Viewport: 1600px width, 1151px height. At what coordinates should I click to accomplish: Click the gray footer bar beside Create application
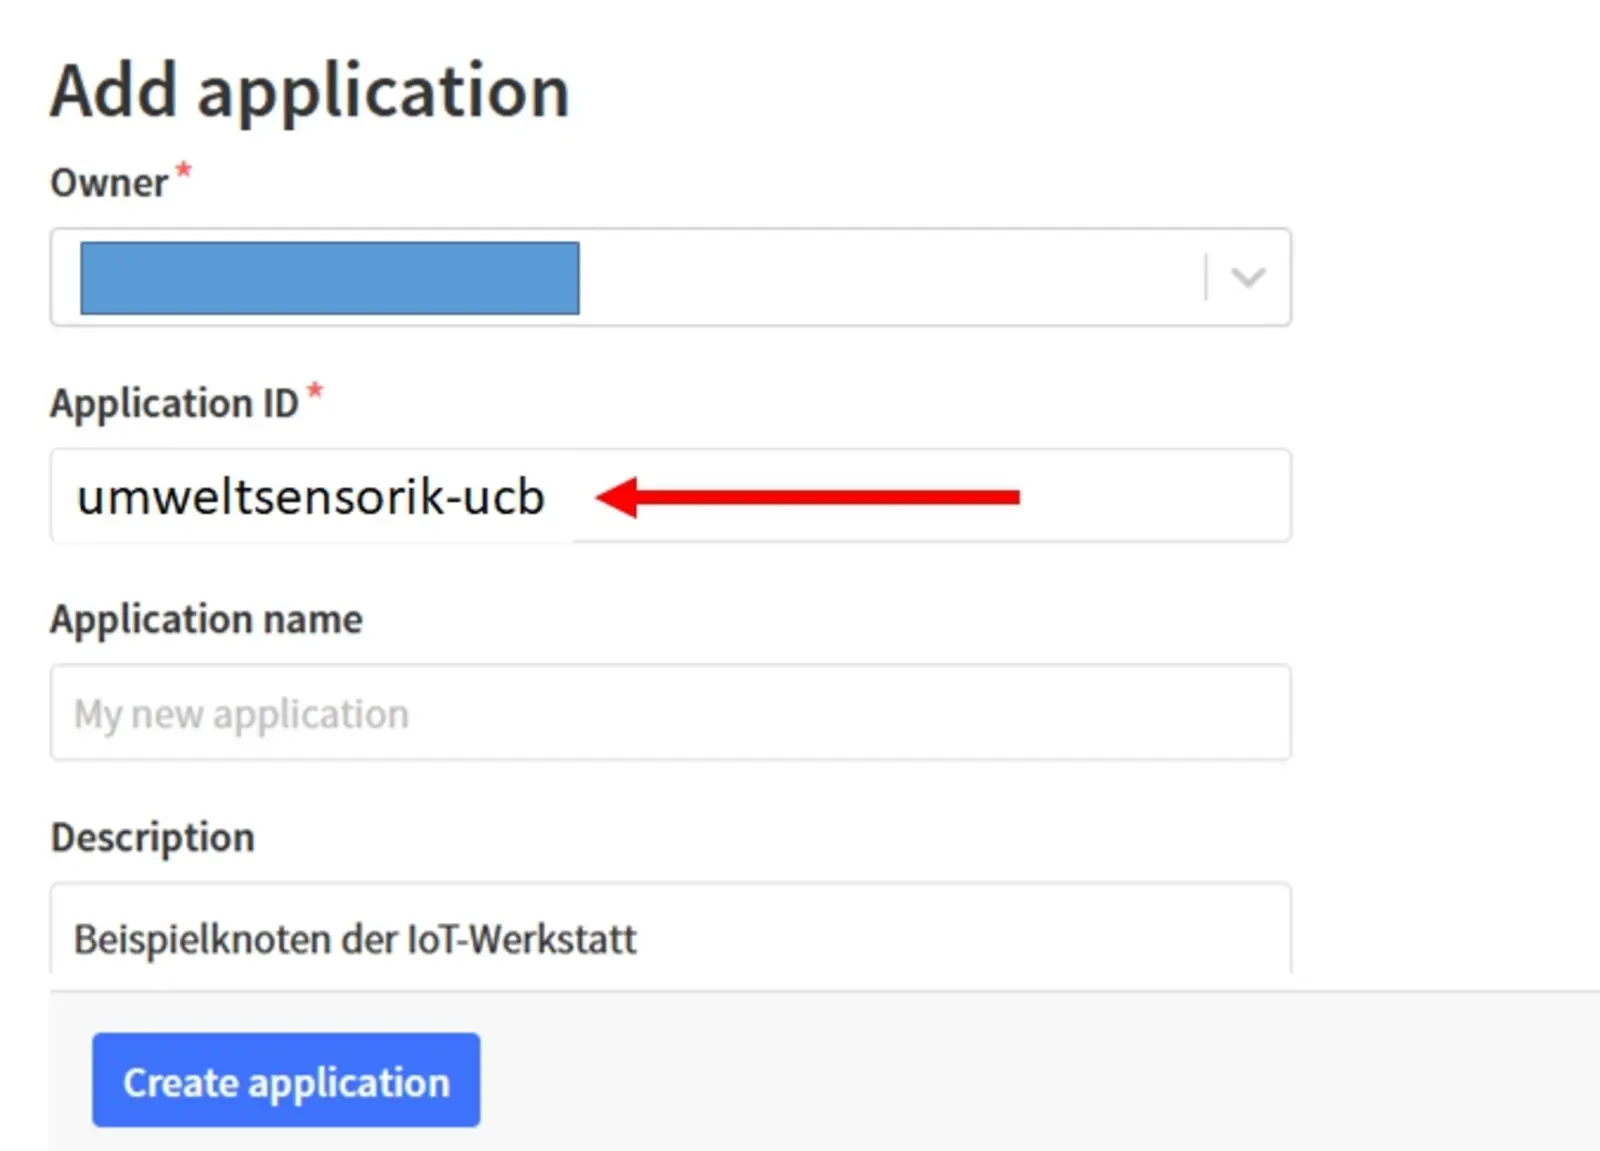[x=1000, y=1080]
